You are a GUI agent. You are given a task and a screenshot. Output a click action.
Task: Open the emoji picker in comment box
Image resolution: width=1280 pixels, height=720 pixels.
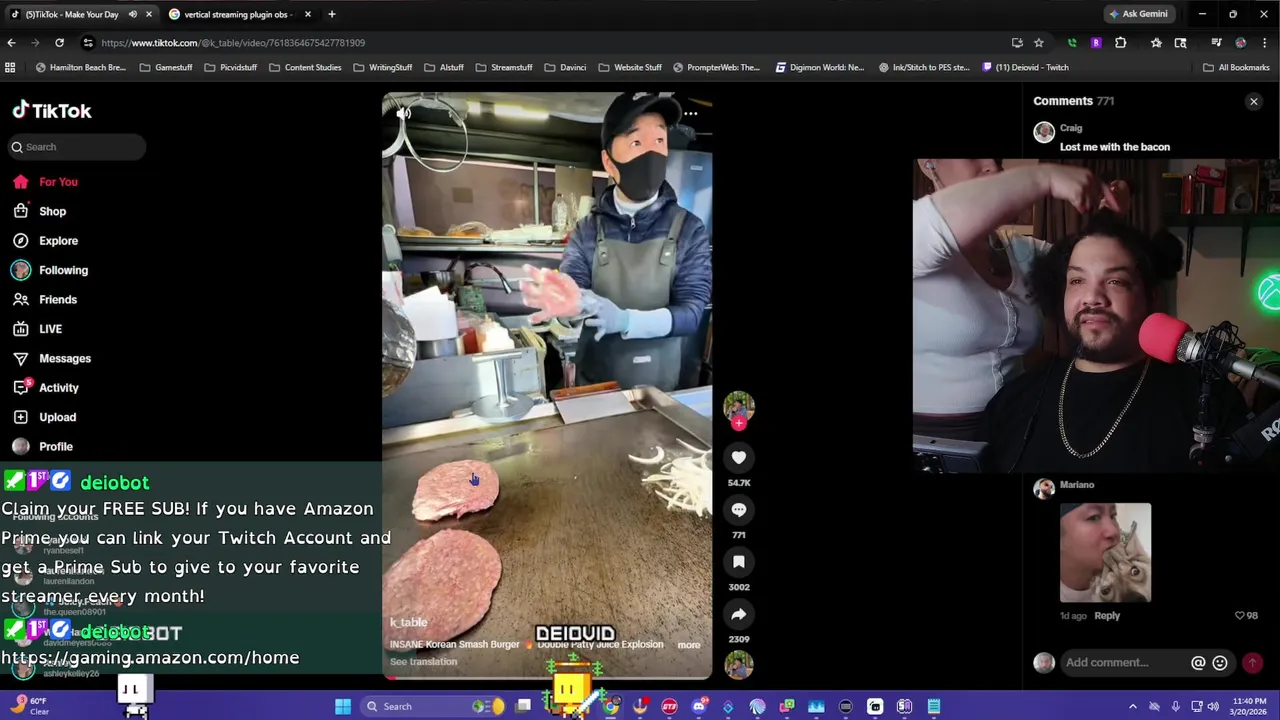pos(1220,663)
